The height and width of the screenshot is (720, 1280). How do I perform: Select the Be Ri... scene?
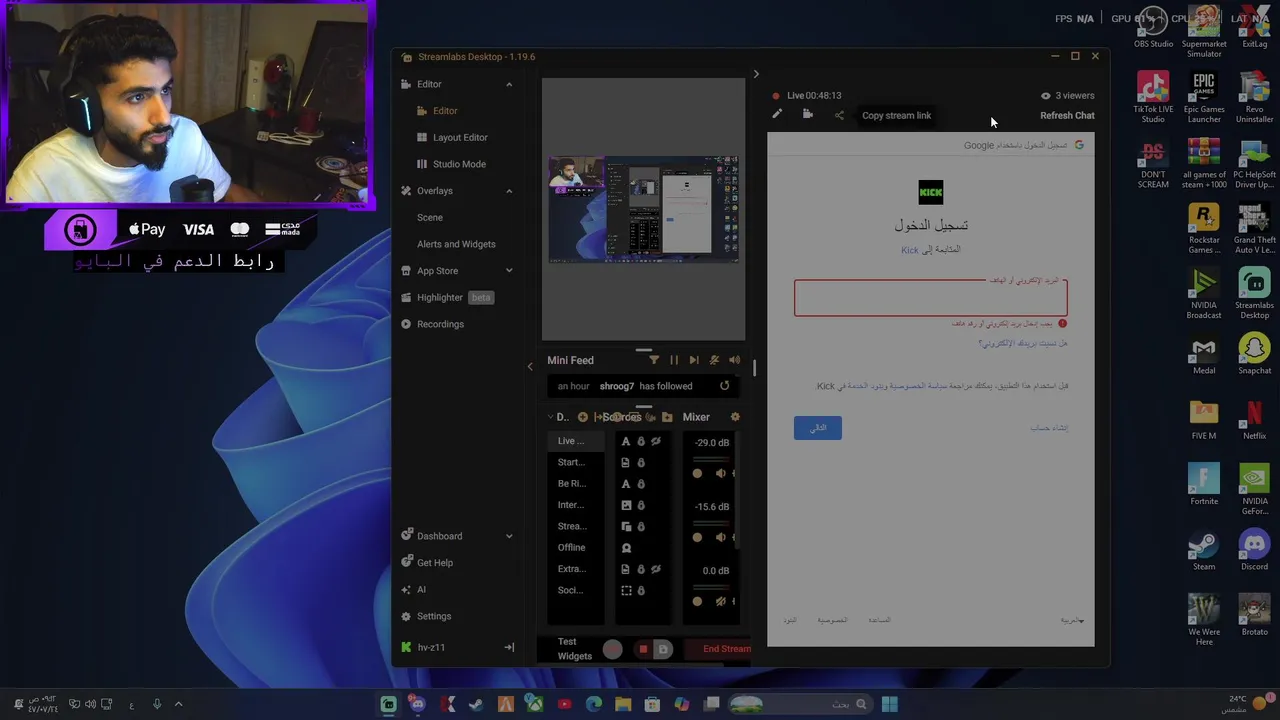(578, 484)
